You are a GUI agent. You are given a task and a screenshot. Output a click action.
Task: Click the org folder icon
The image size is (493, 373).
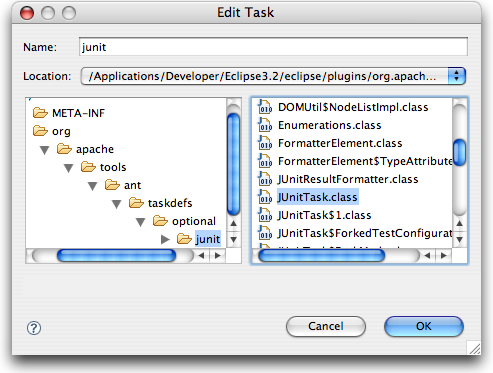(40, 131)
